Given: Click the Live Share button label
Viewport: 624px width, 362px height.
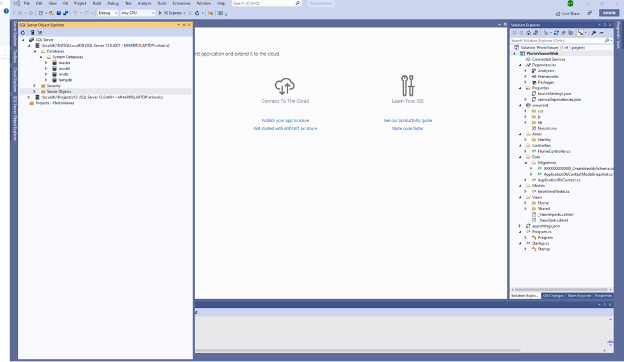Looking at the screenshot, I should (570, 14).
